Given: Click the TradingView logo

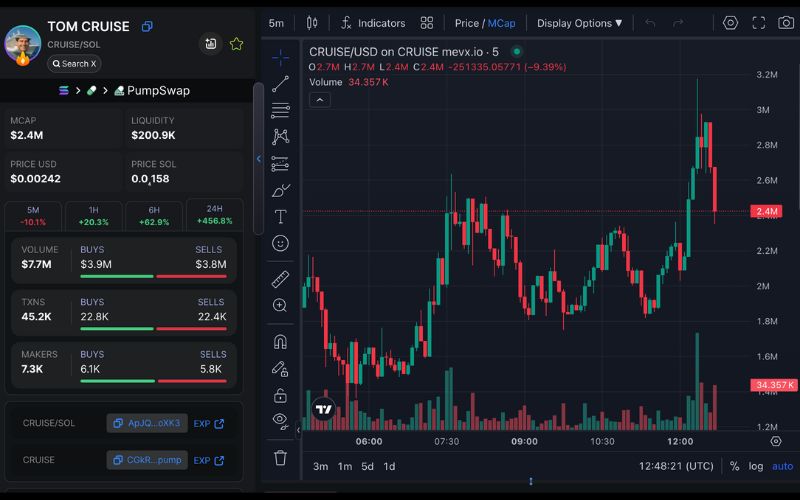Looking at the screenshot, I should [x=323, y=409].
